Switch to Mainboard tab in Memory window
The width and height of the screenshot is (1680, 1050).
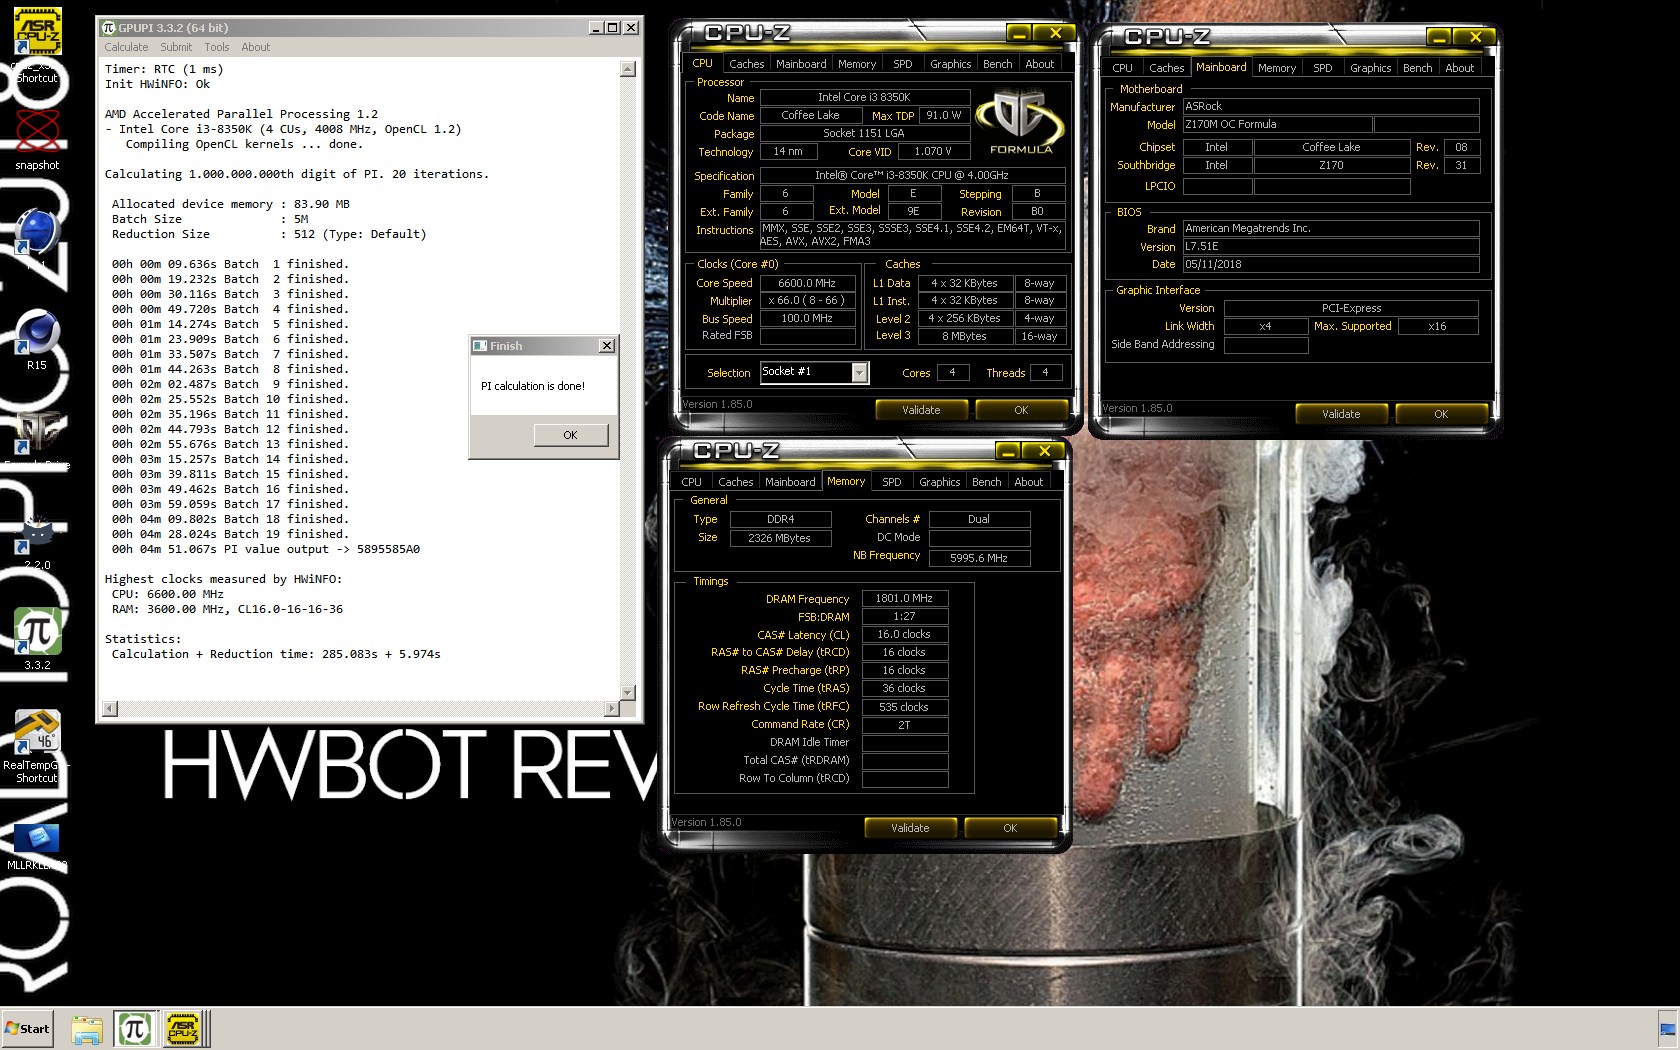click(x=790, y=482)
